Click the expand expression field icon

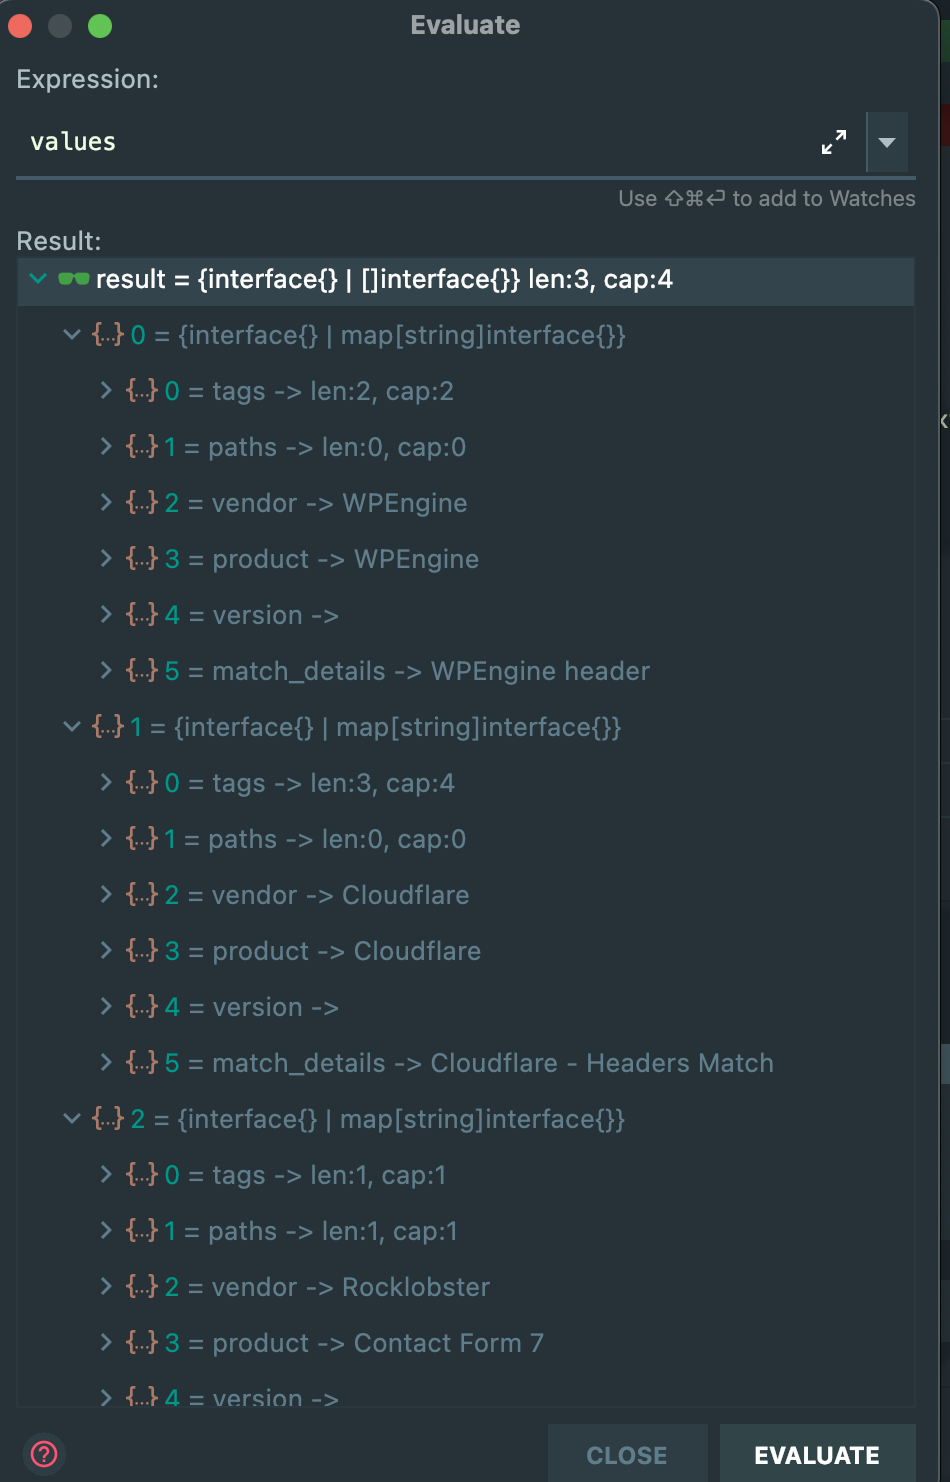834,142
